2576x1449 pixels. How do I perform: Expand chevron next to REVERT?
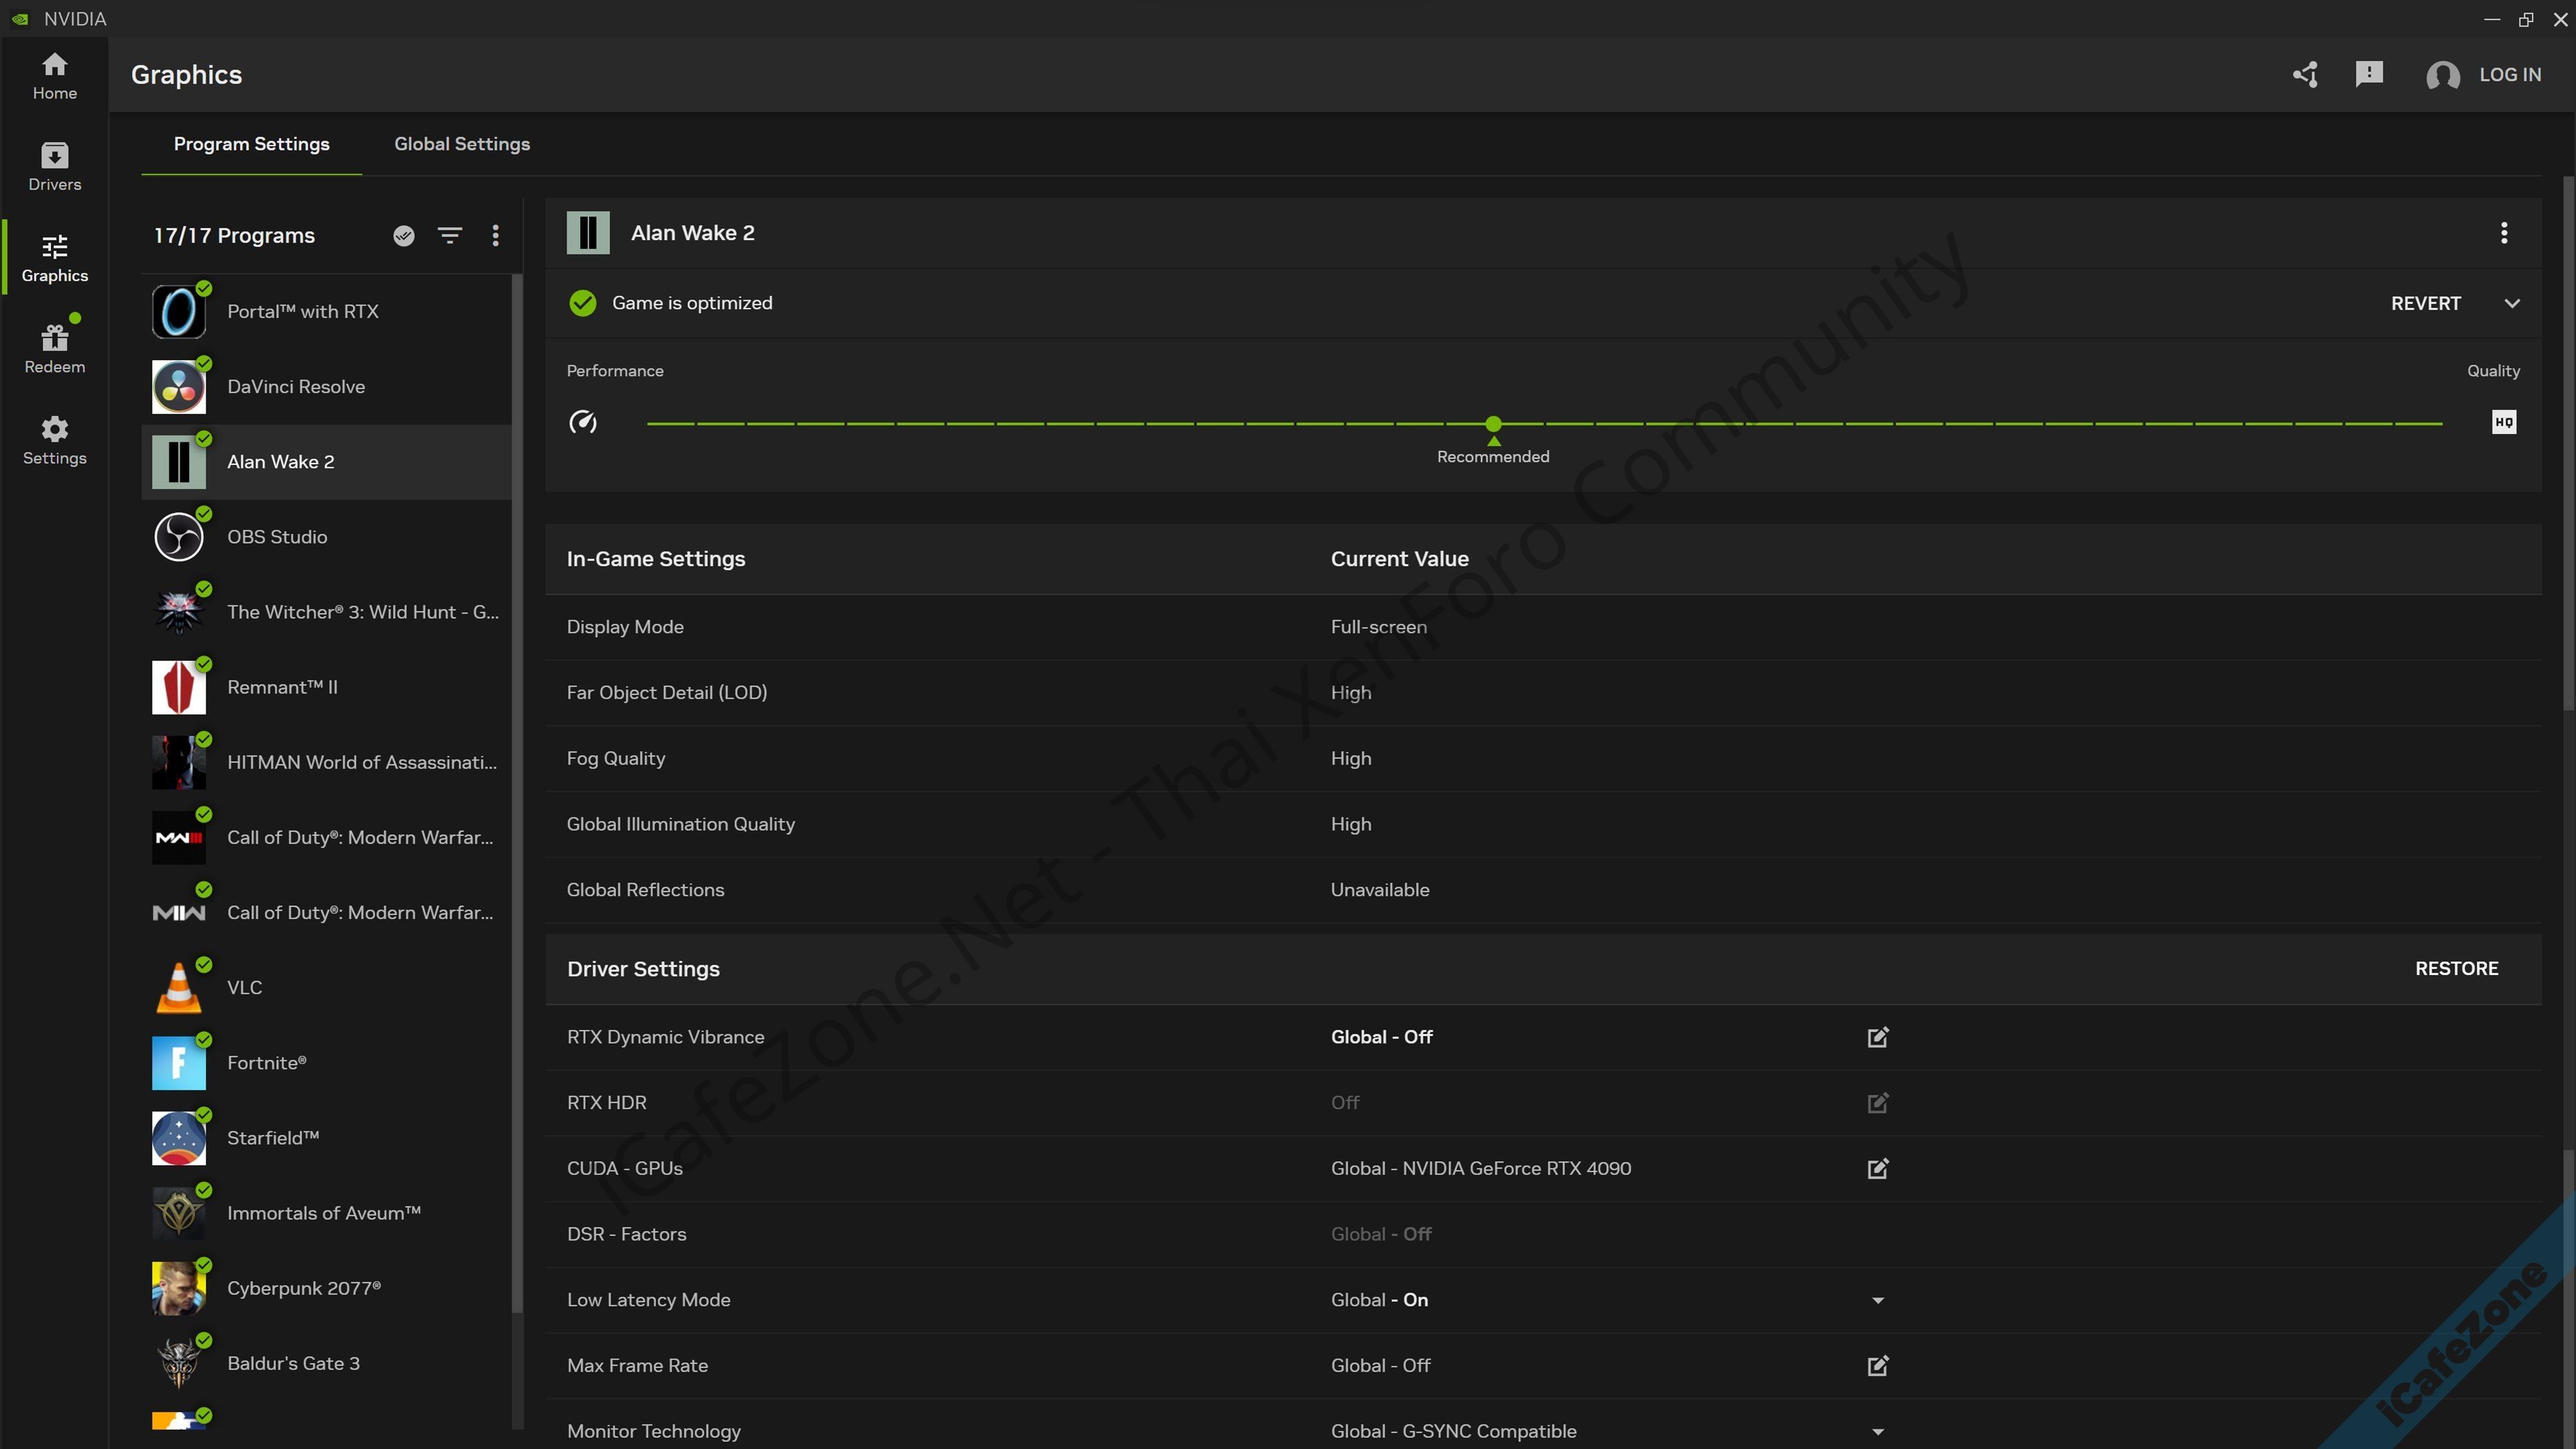coord(2511,303)
